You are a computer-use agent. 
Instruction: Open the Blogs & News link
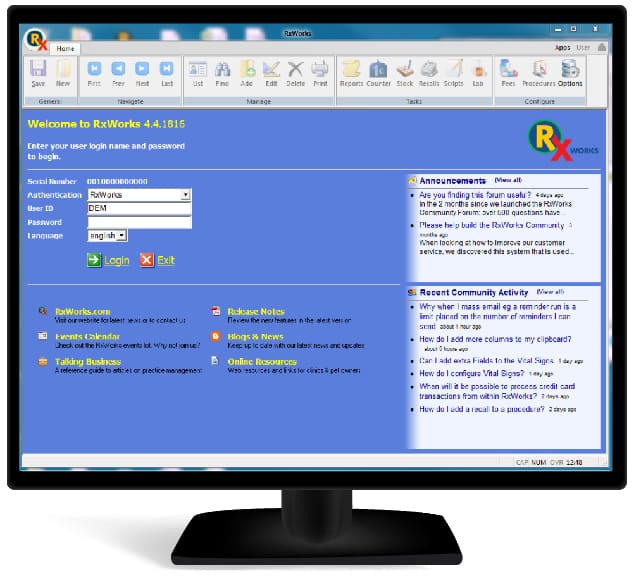(x=256, y=337)
